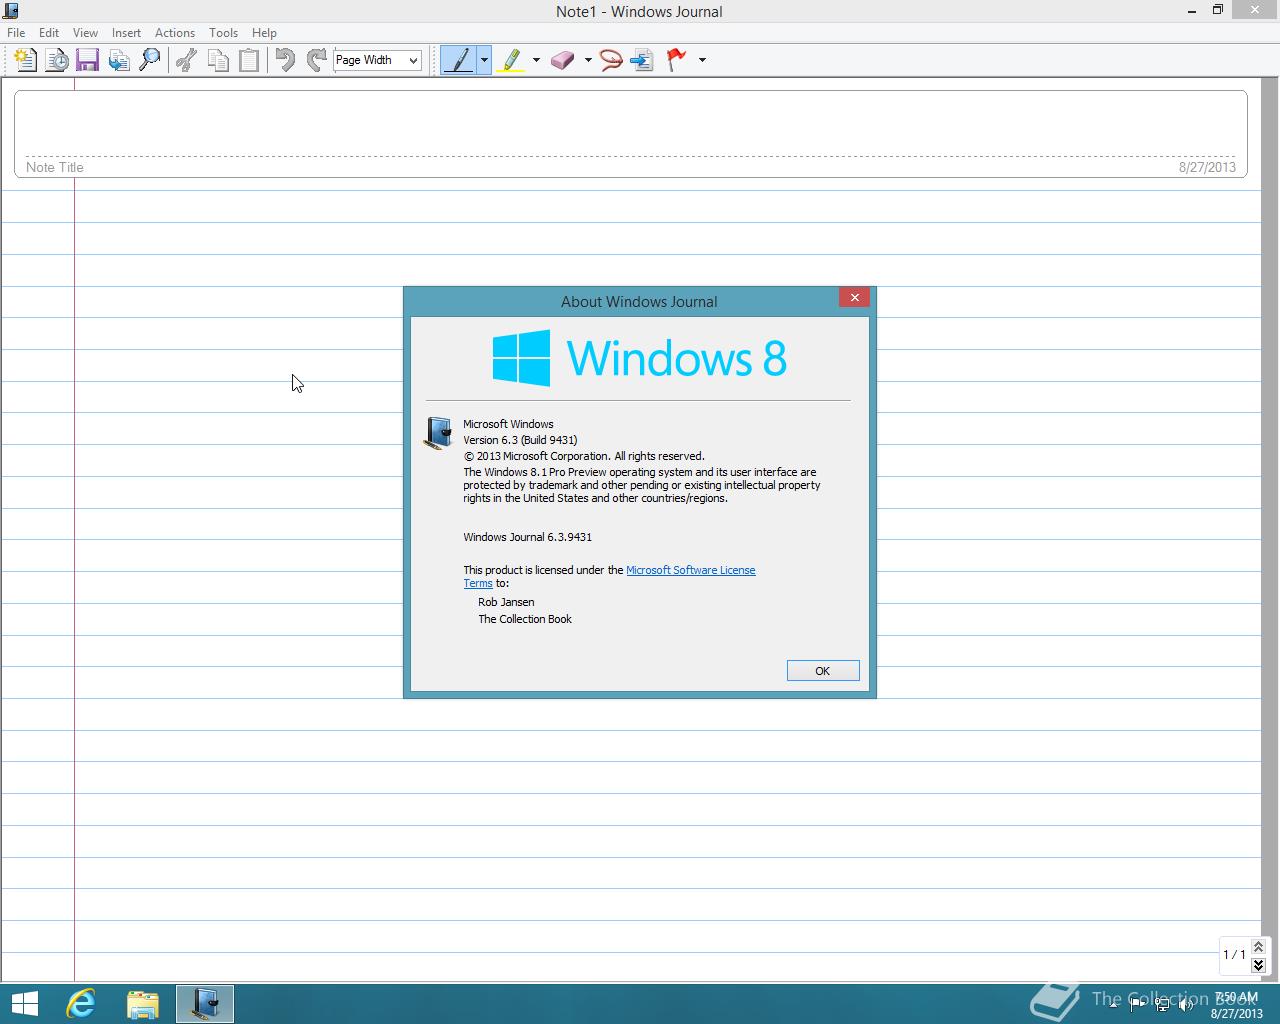This screenshot has width=1280, height=1024.
Task: Click 'The Collection Book' licensee text
Action: [x=525, y=619]
